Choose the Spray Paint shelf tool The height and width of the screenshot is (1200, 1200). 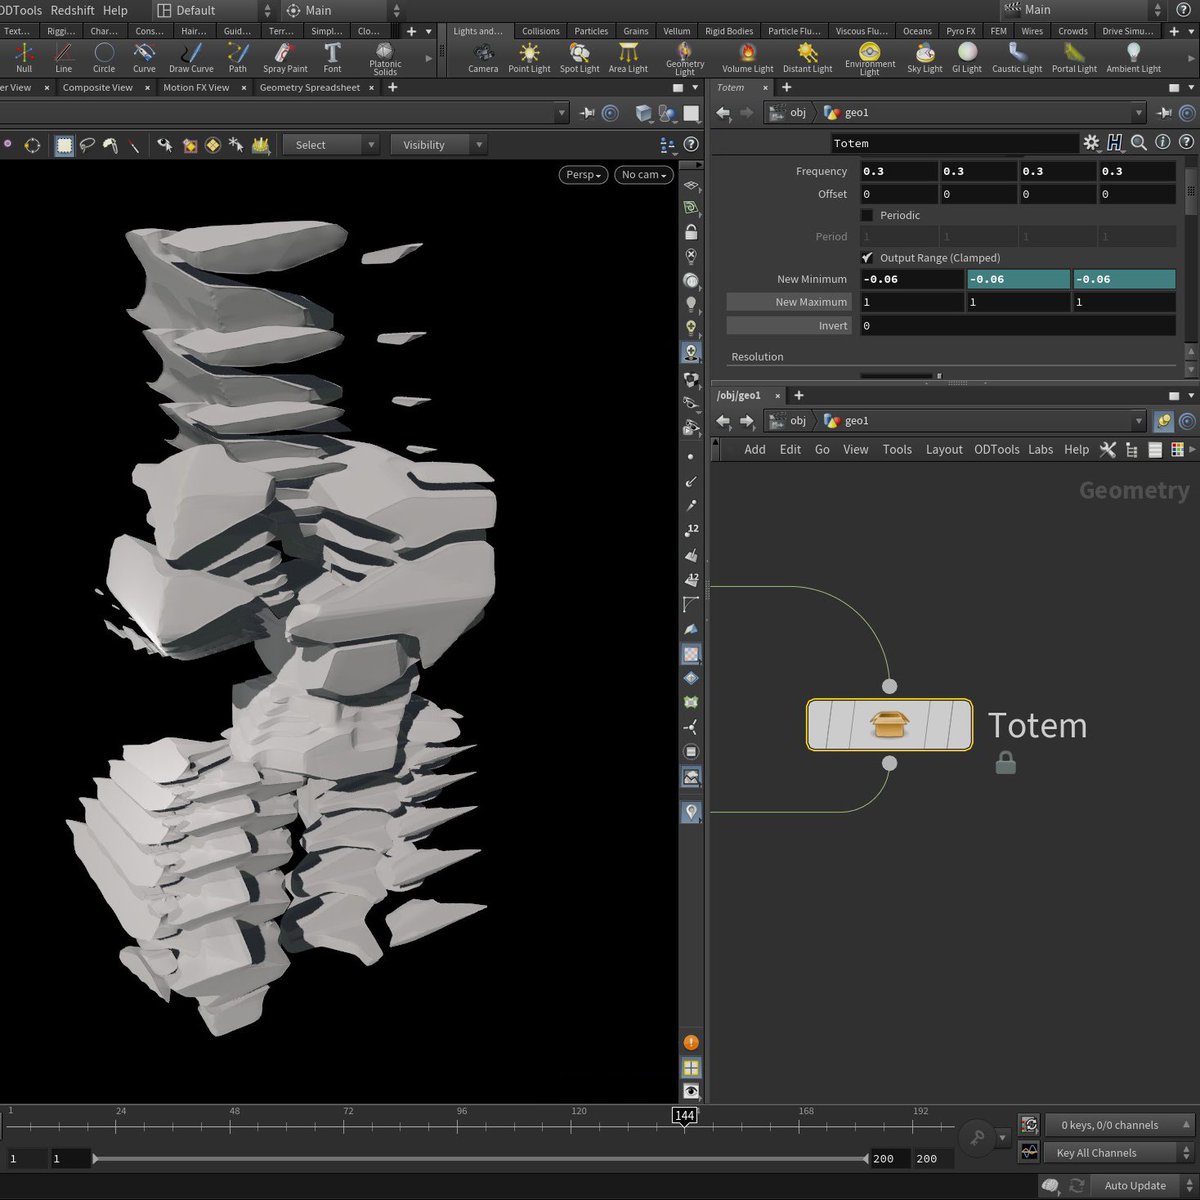(285, 57)
